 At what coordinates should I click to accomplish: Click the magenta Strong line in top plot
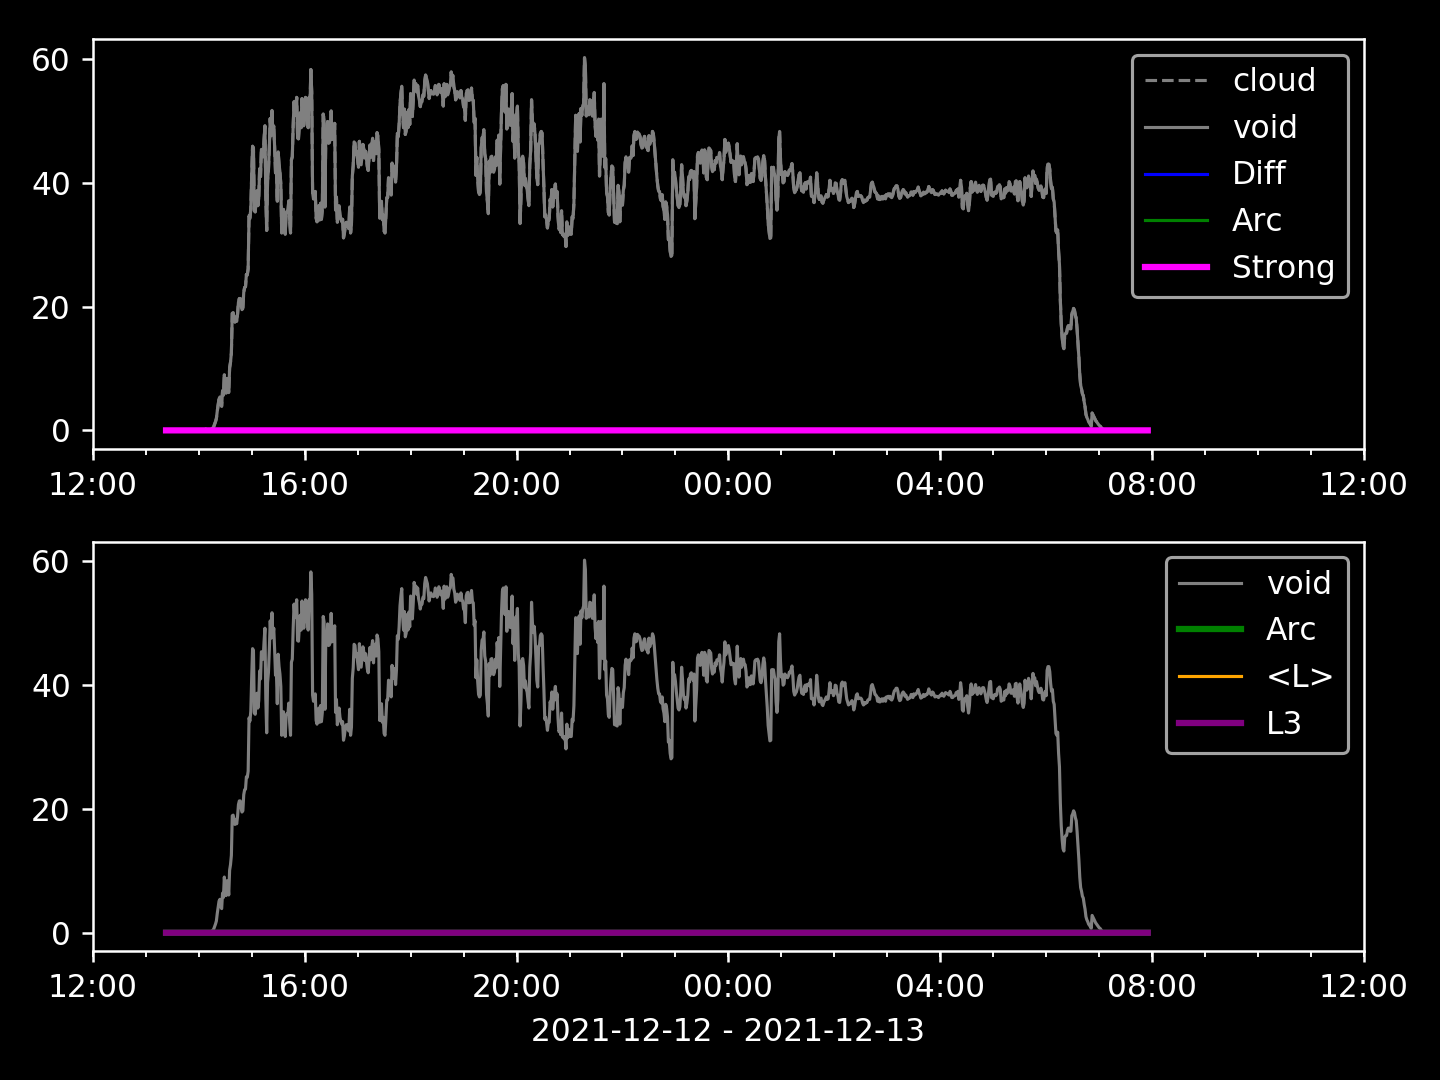pos(657,431)
